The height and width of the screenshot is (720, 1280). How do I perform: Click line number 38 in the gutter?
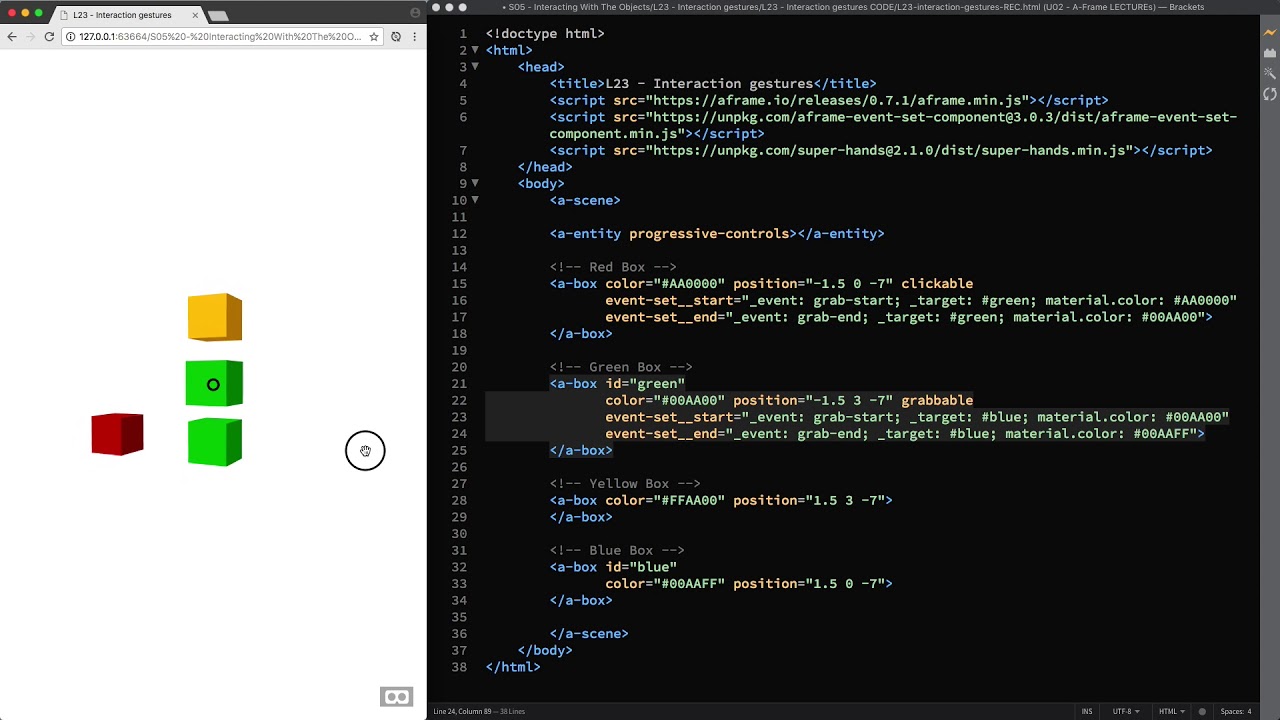coord(459,667)
